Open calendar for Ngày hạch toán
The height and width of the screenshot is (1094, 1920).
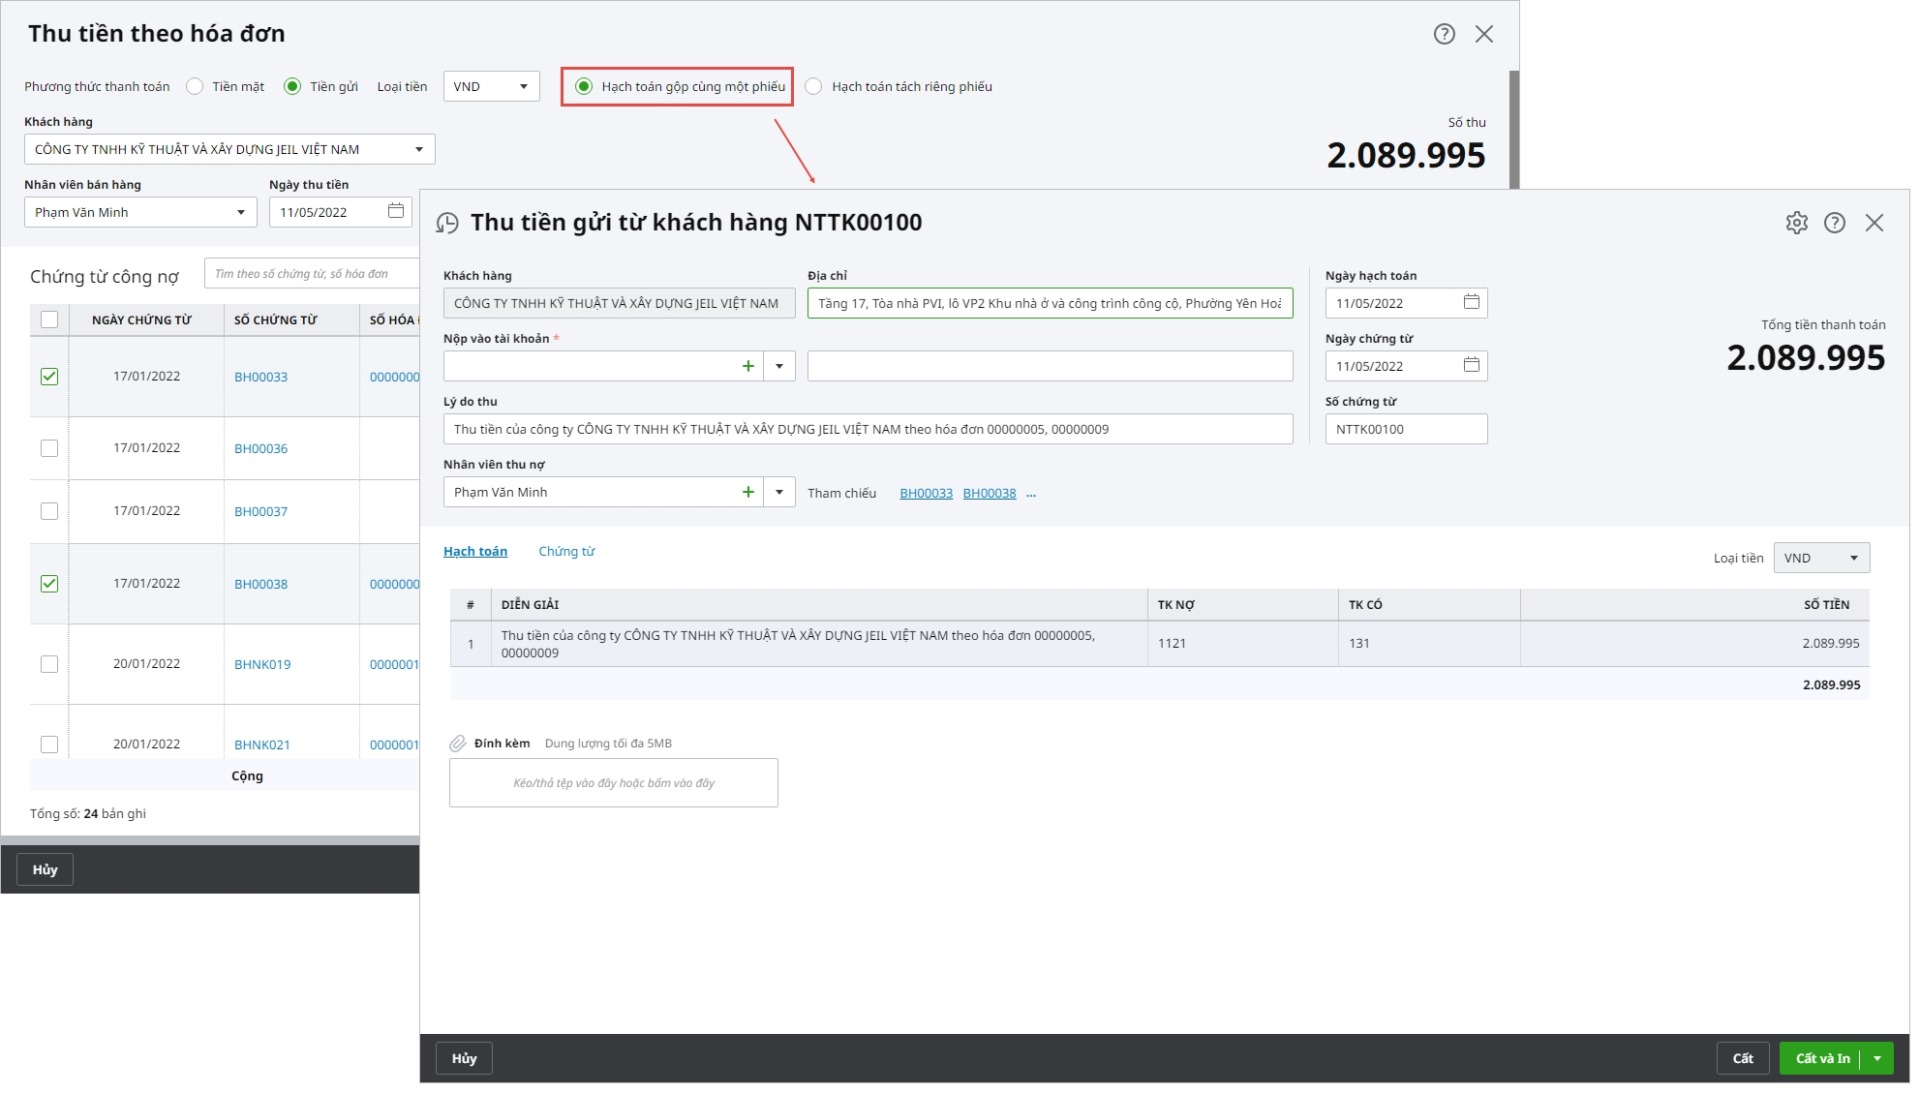click(1471, 302)
